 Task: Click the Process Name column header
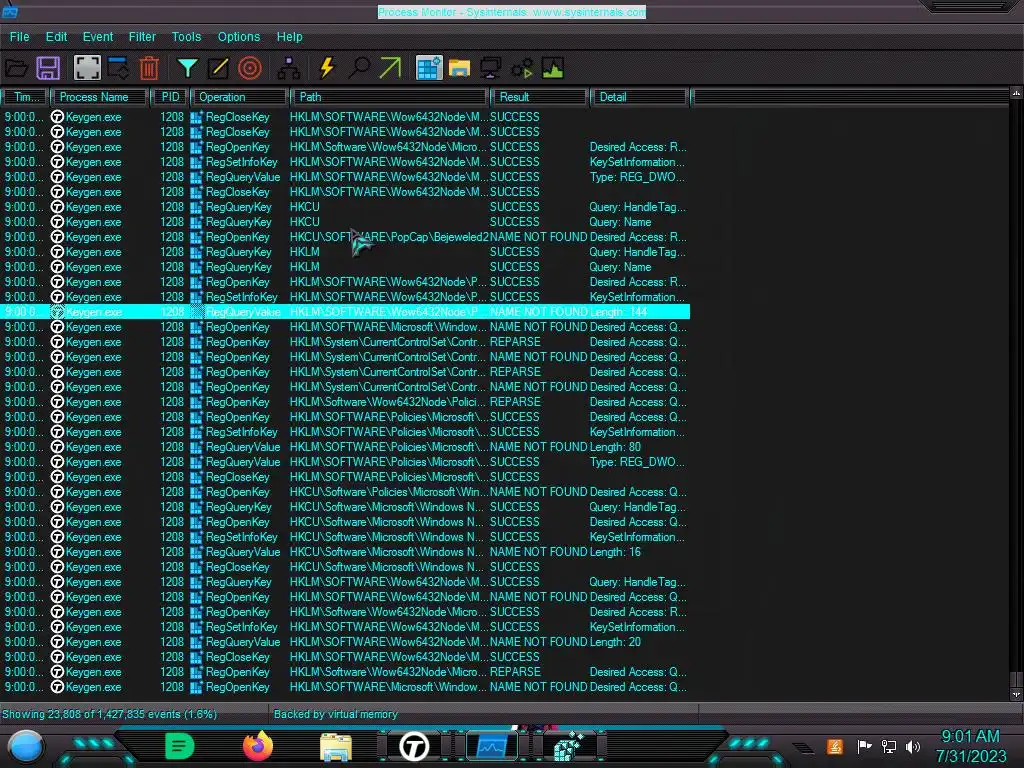point(99,97)
